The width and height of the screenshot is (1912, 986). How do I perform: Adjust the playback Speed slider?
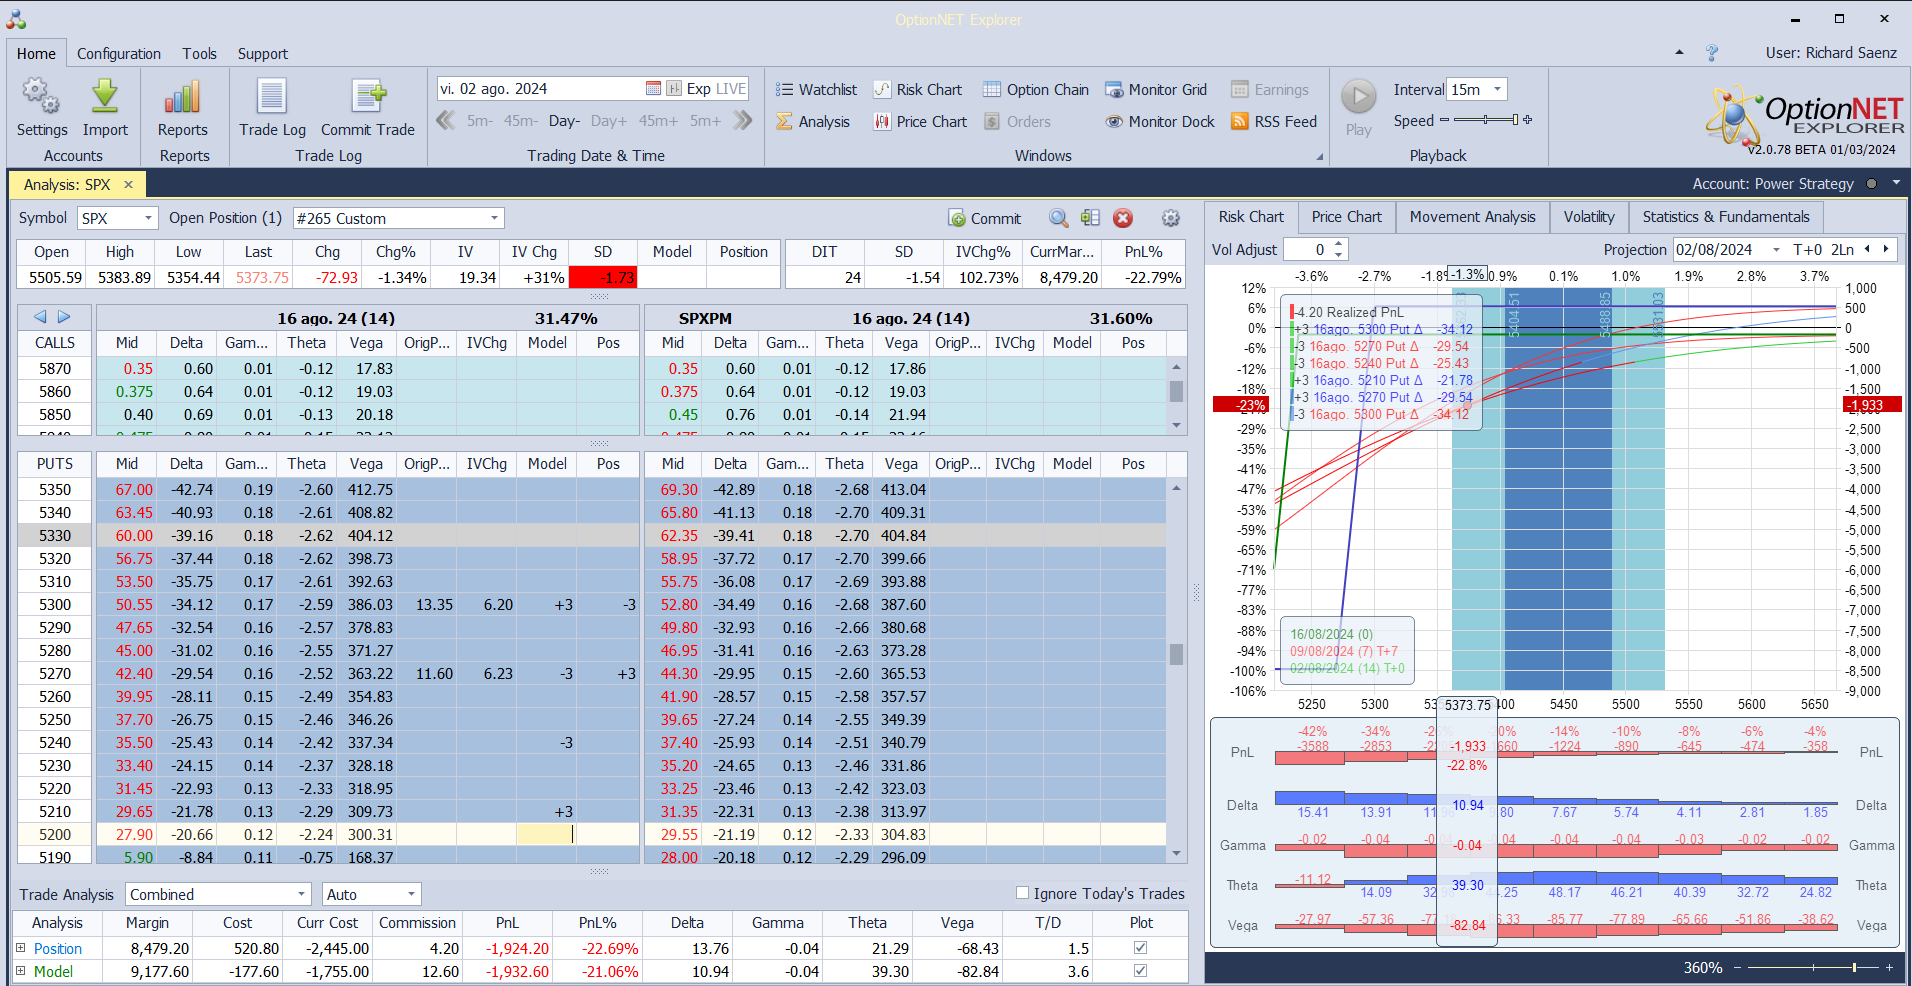(1486, 120)
